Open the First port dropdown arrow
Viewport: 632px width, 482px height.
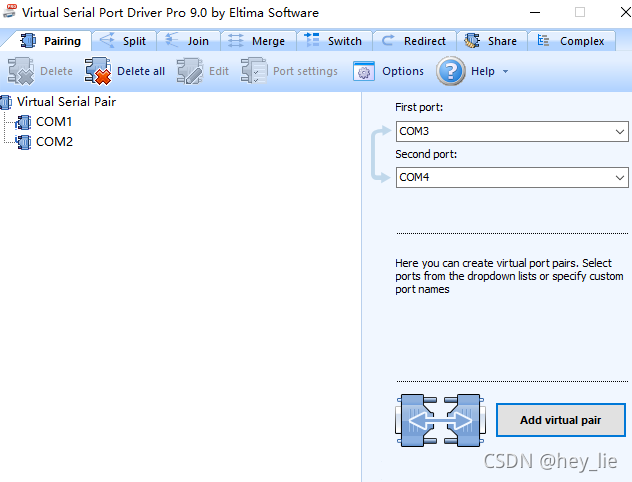620,132
